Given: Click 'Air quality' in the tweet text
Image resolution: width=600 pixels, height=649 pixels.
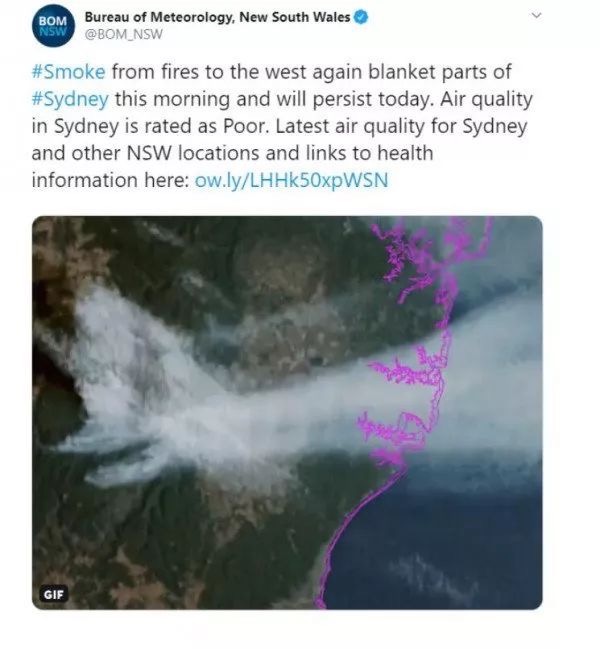Looking at the screenshot, I should coord(486,99).
